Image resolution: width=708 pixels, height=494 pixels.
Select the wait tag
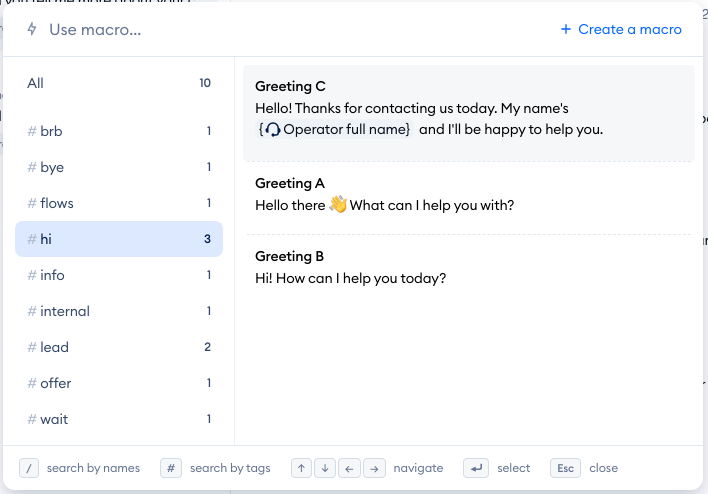click(118, 419)
